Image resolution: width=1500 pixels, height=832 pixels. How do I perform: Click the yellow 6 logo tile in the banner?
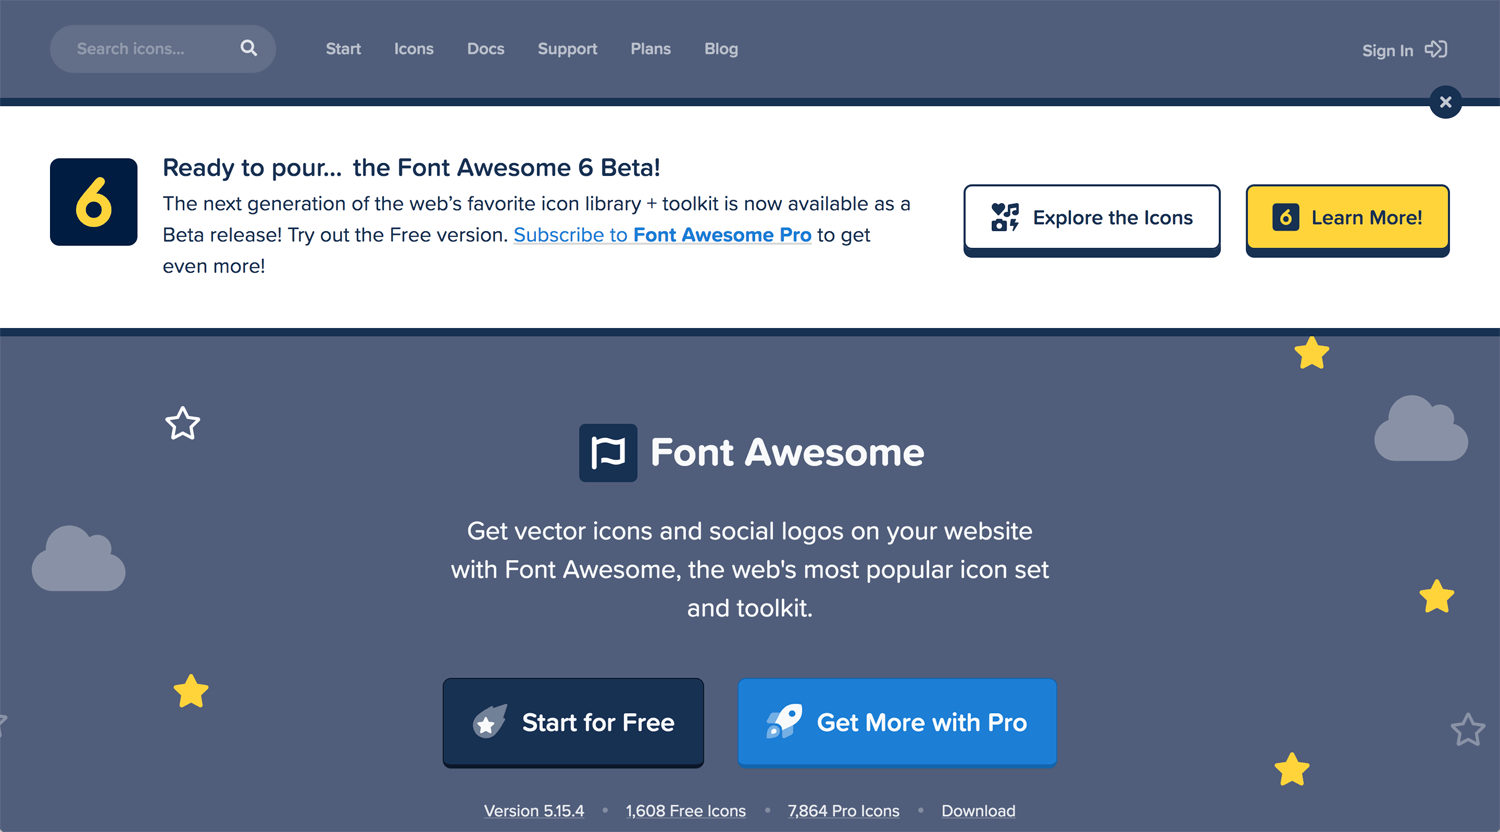point(94,202)
